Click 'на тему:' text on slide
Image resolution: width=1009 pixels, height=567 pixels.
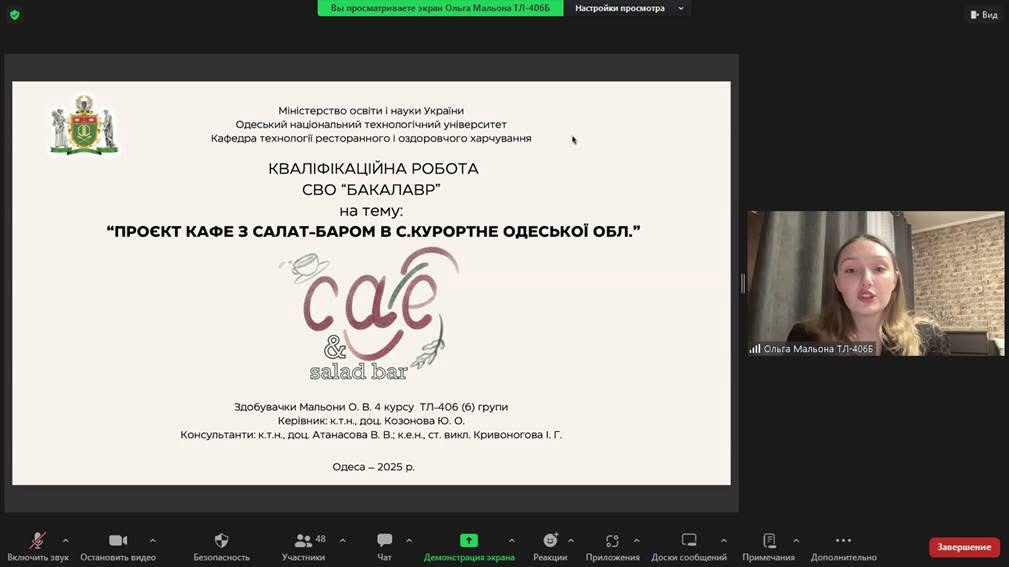click(371, 210)
